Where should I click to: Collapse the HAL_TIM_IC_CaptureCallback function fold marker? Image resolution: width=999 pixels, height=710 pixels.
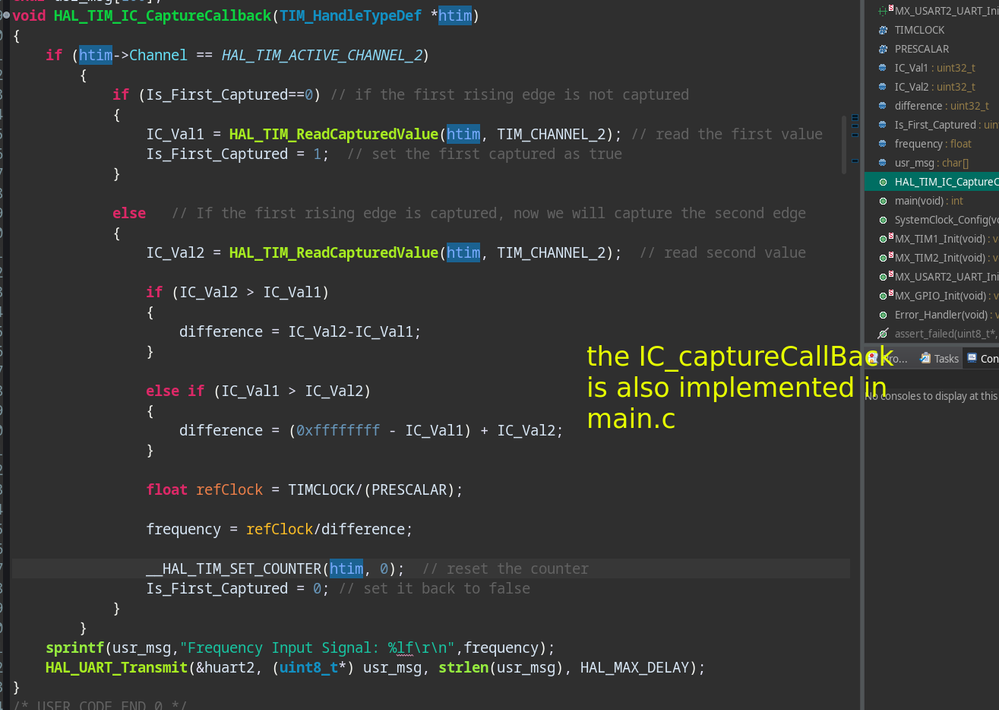(x=5, y=15)
